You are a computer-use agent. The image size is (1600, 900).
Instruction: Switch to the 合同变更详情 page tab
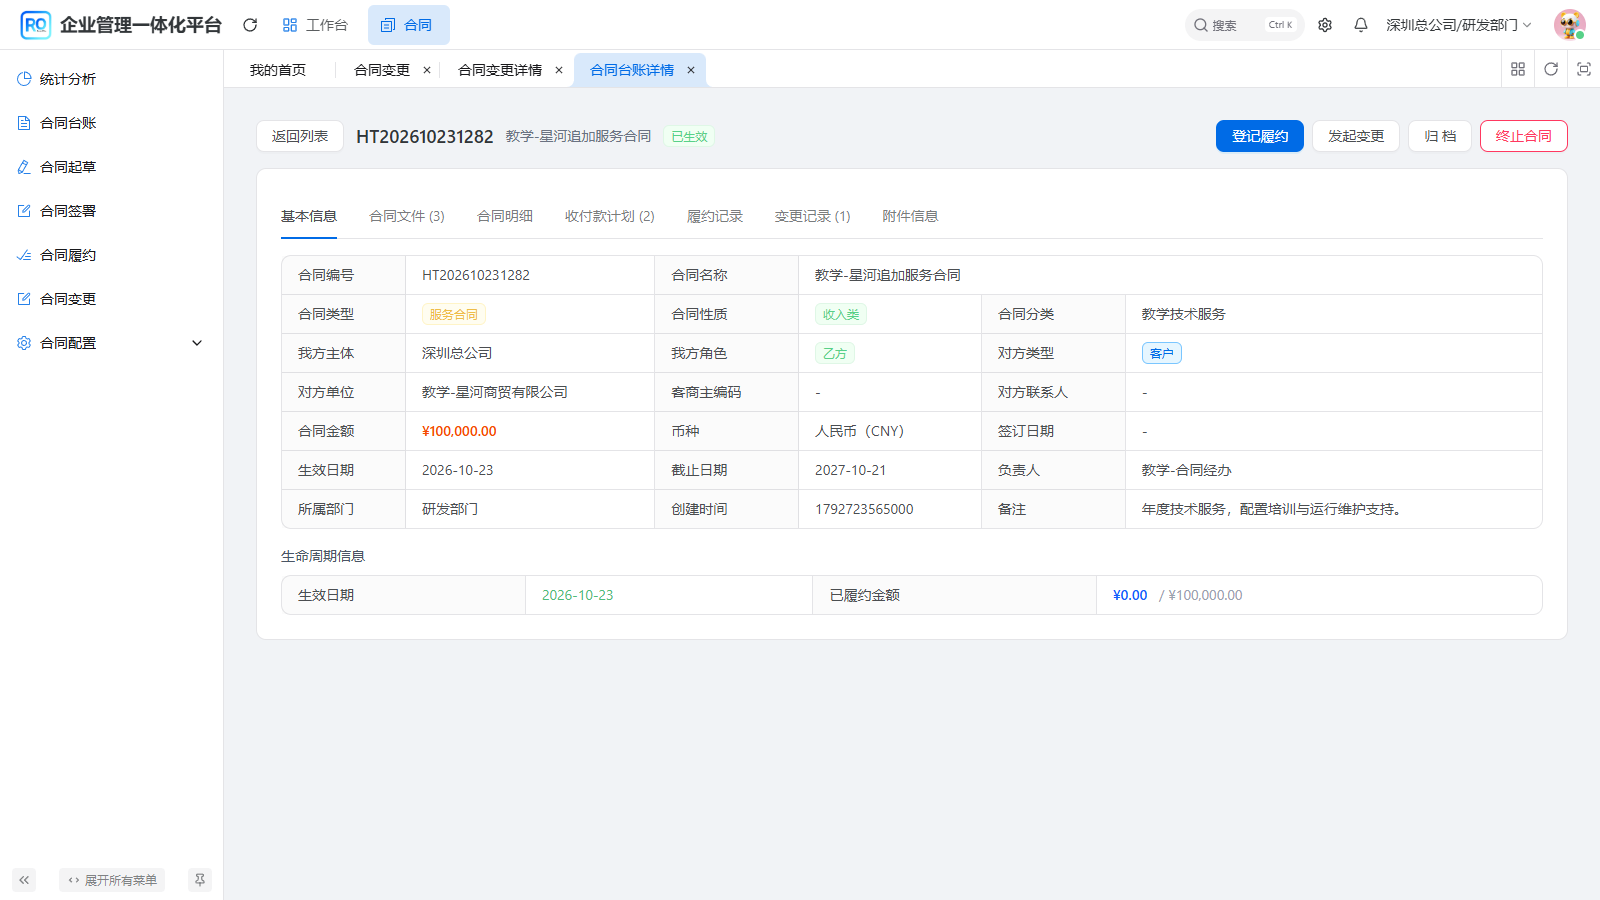pos(500,70)
